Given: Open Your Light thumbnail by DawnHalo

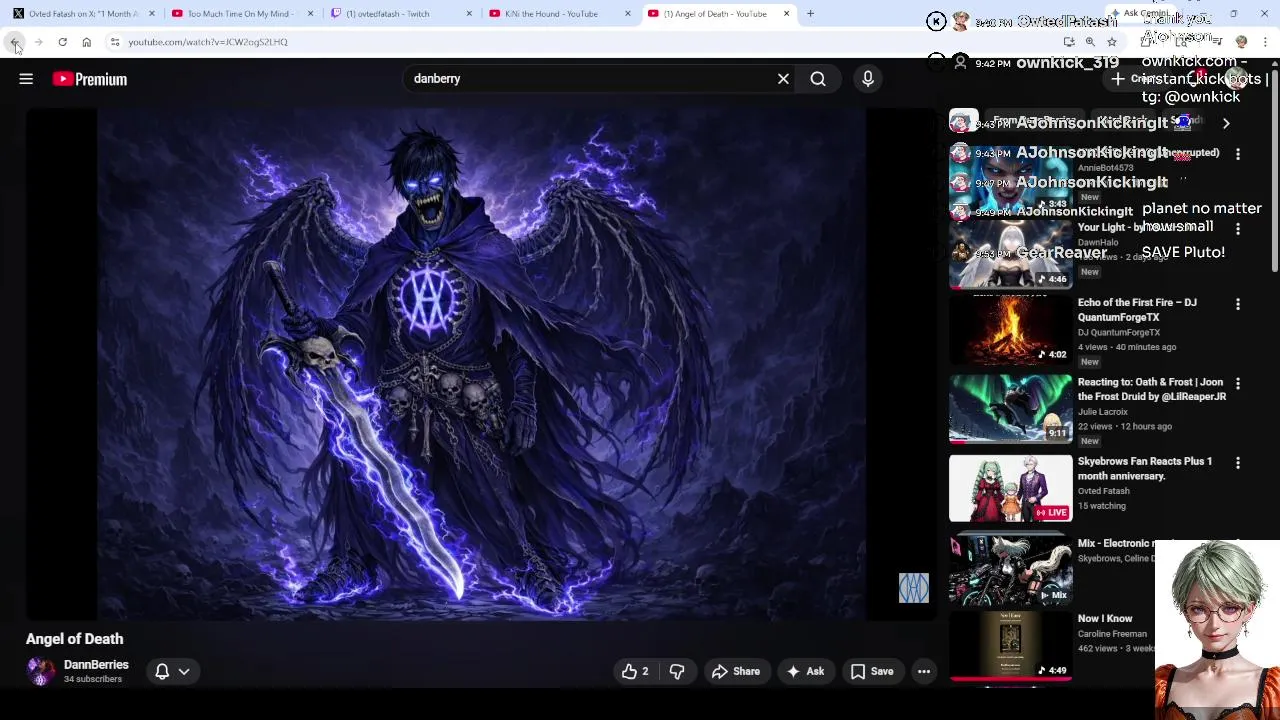Looking at the screenshot, I should click(x=1010, y=253).
